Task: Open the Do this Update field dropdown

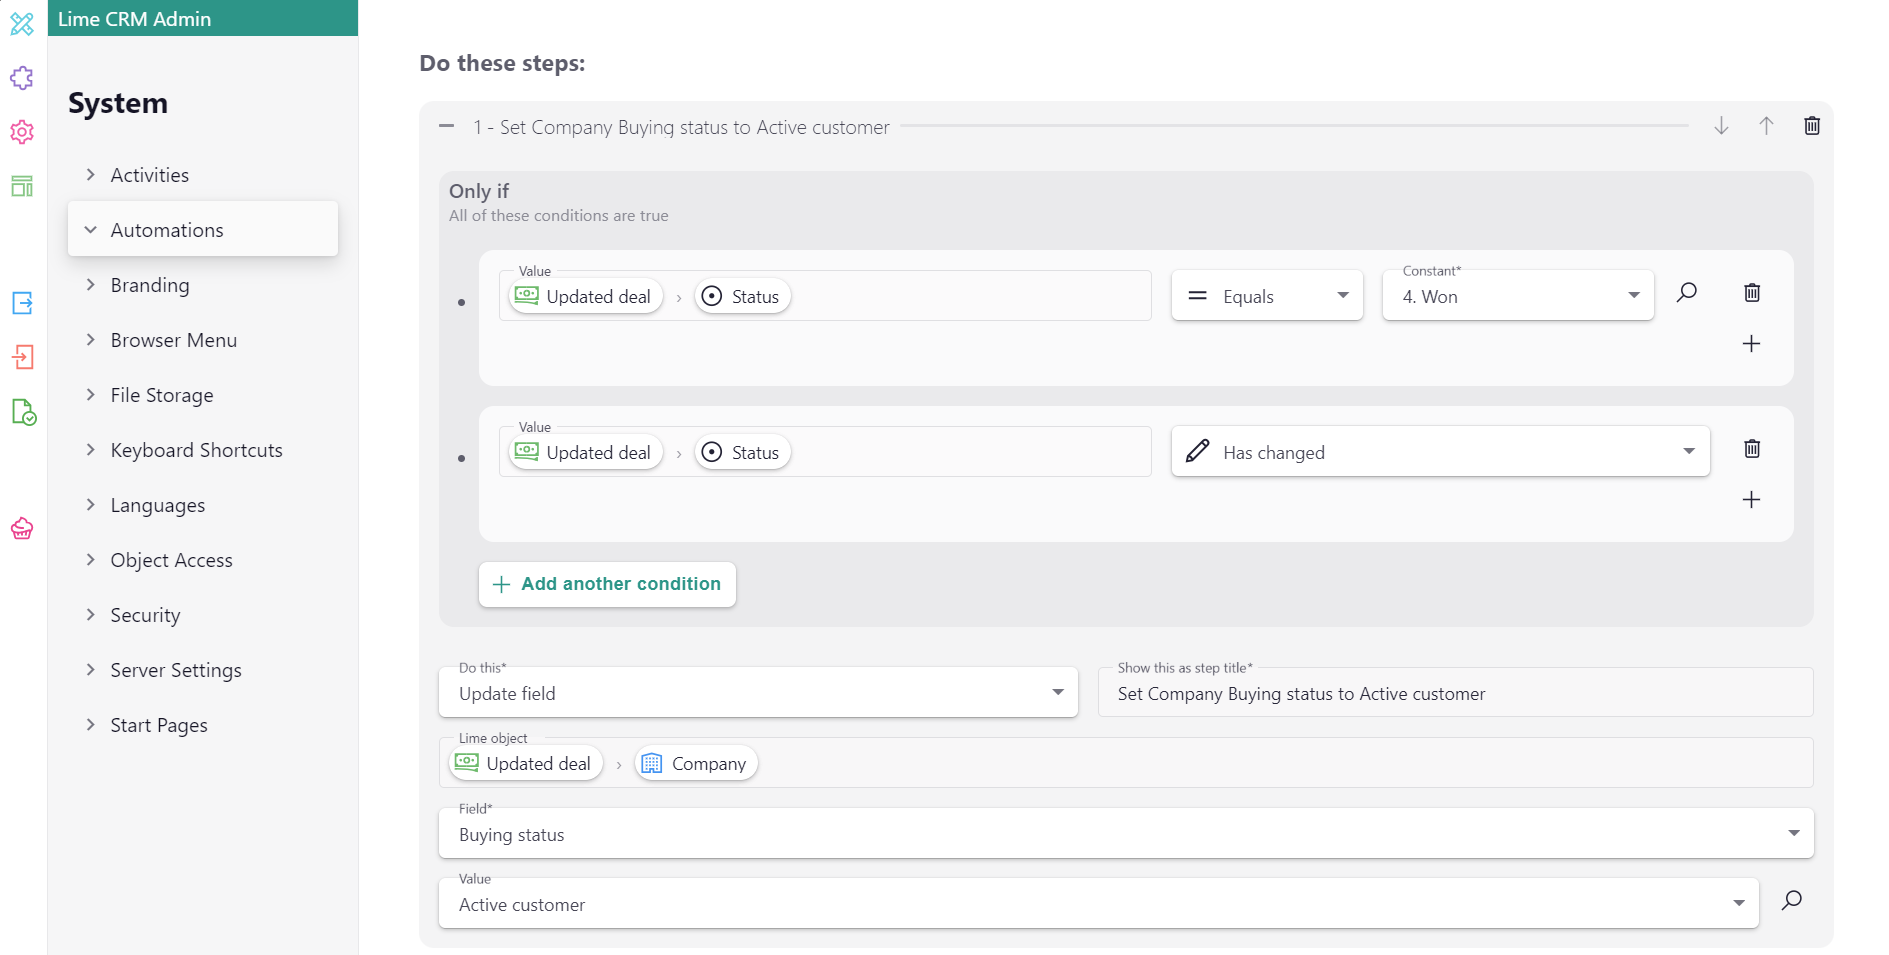Action: tap(757, 693)
